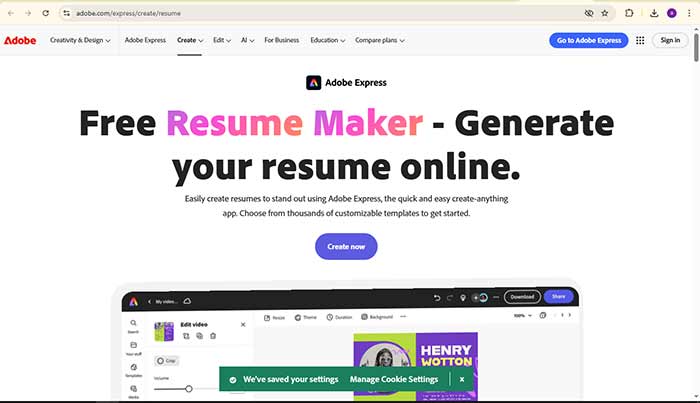Expand the Create dropdown menu
This screenshot has height=403, width=700.
(190, 40)
